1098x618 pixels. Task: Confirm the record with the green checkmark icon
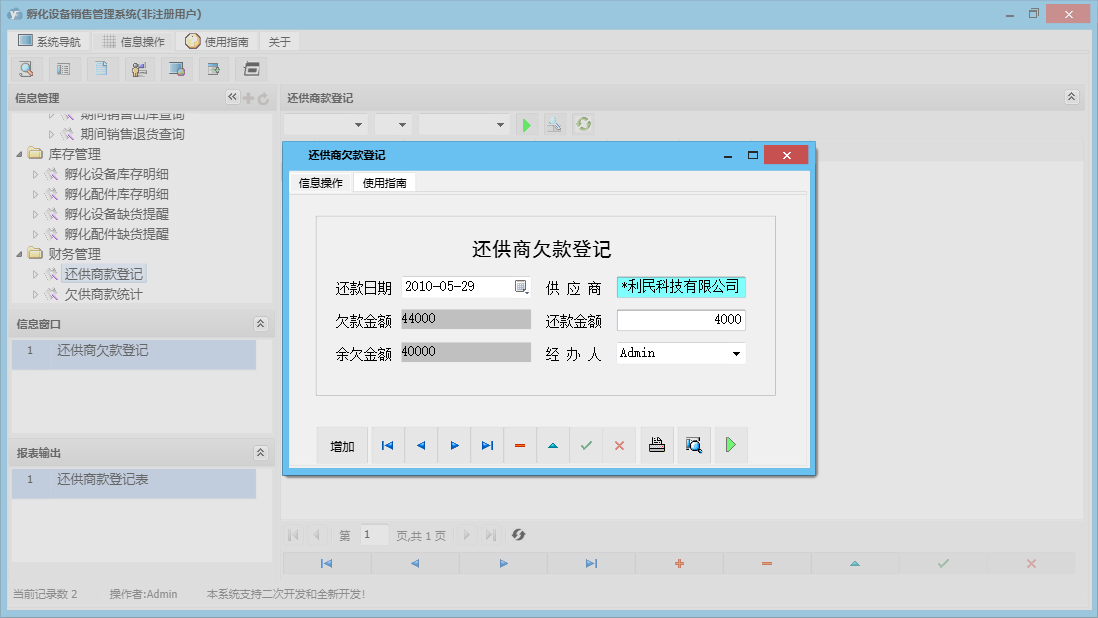pyautogui.click(x=586, y=445)
